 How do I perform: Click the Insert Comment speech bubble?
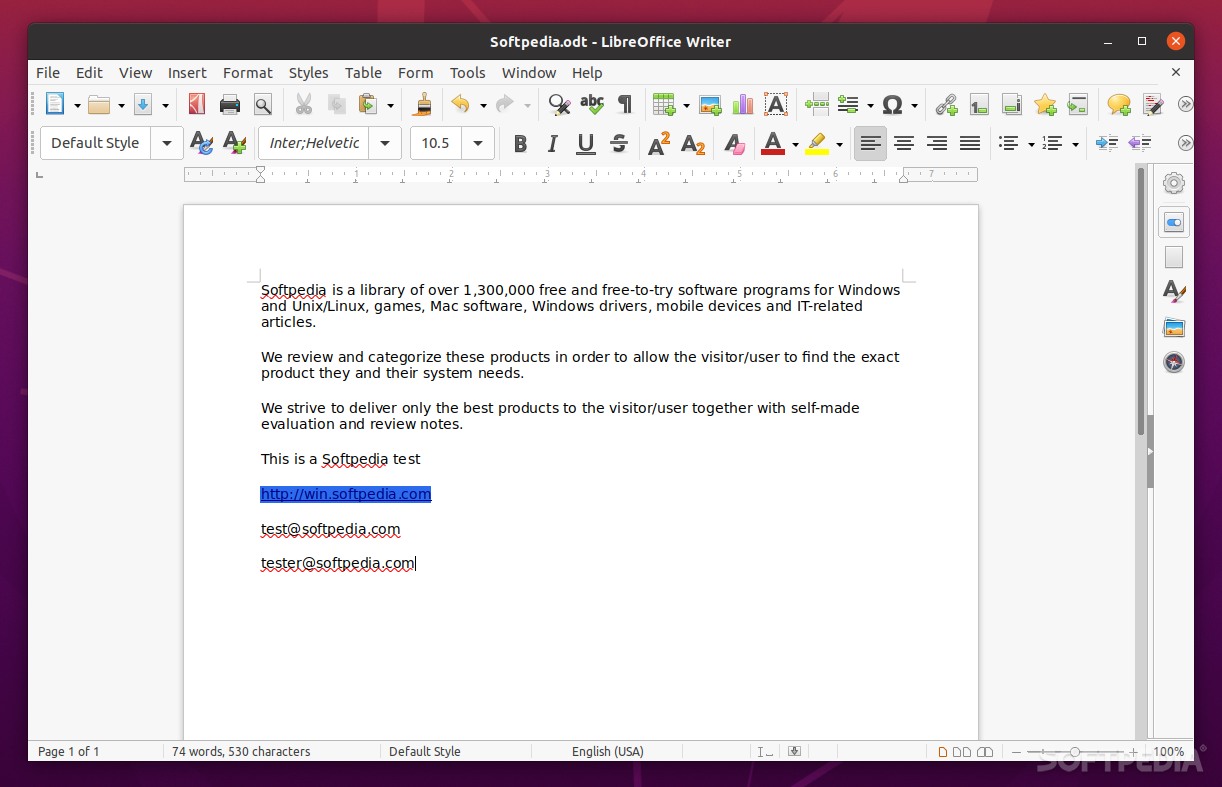point(1119,104)
